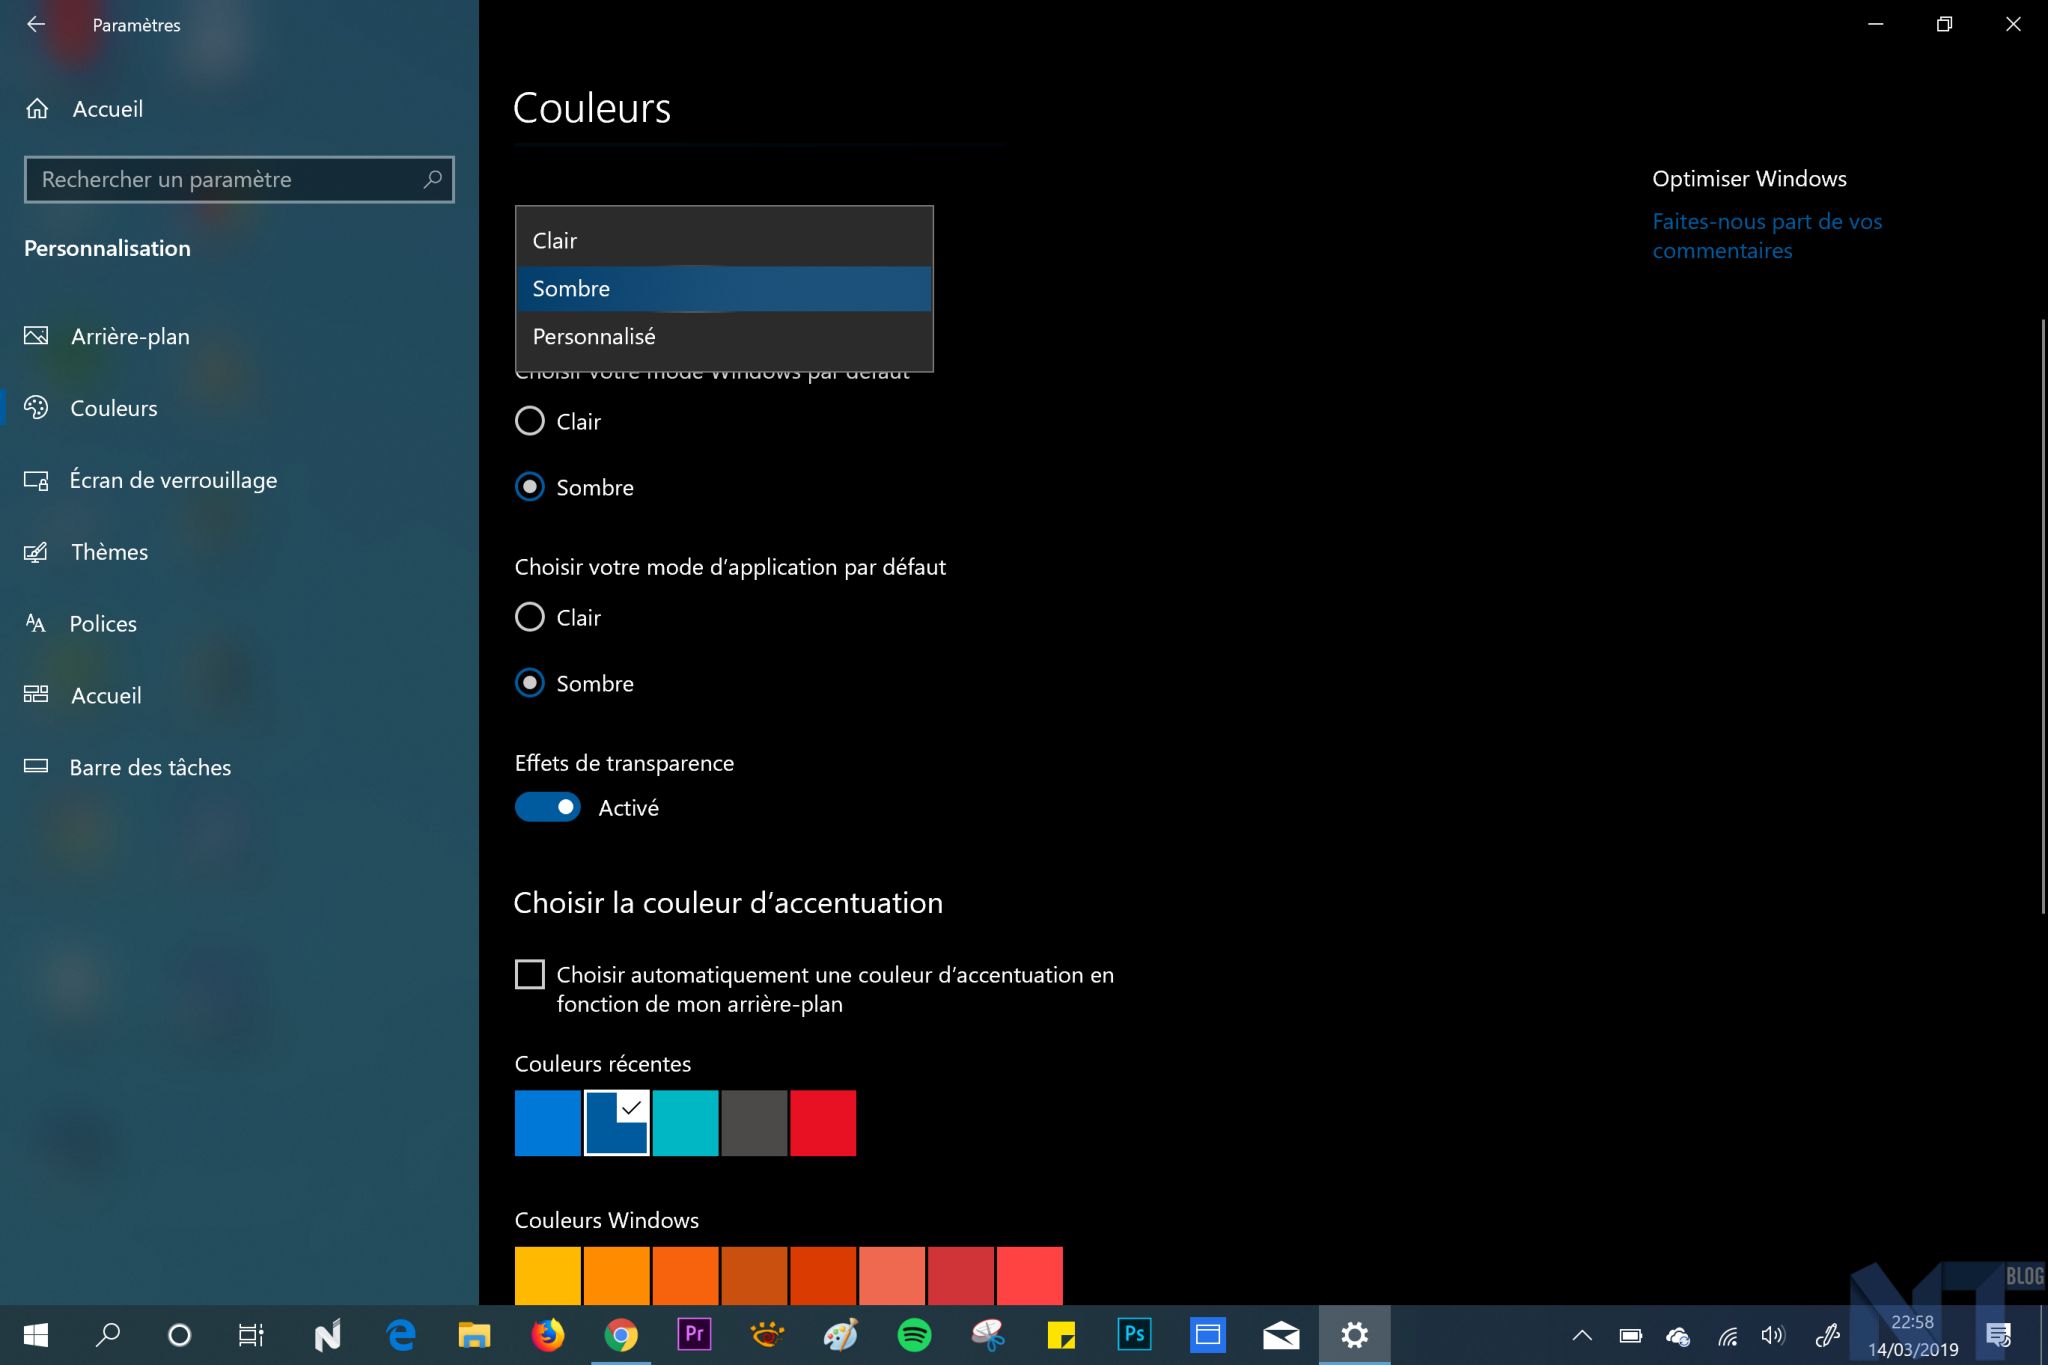The width and height of the screenshot is (2048, 1365).
Task: Click the back arrow in Paramètres
Action: click(36, 24)
